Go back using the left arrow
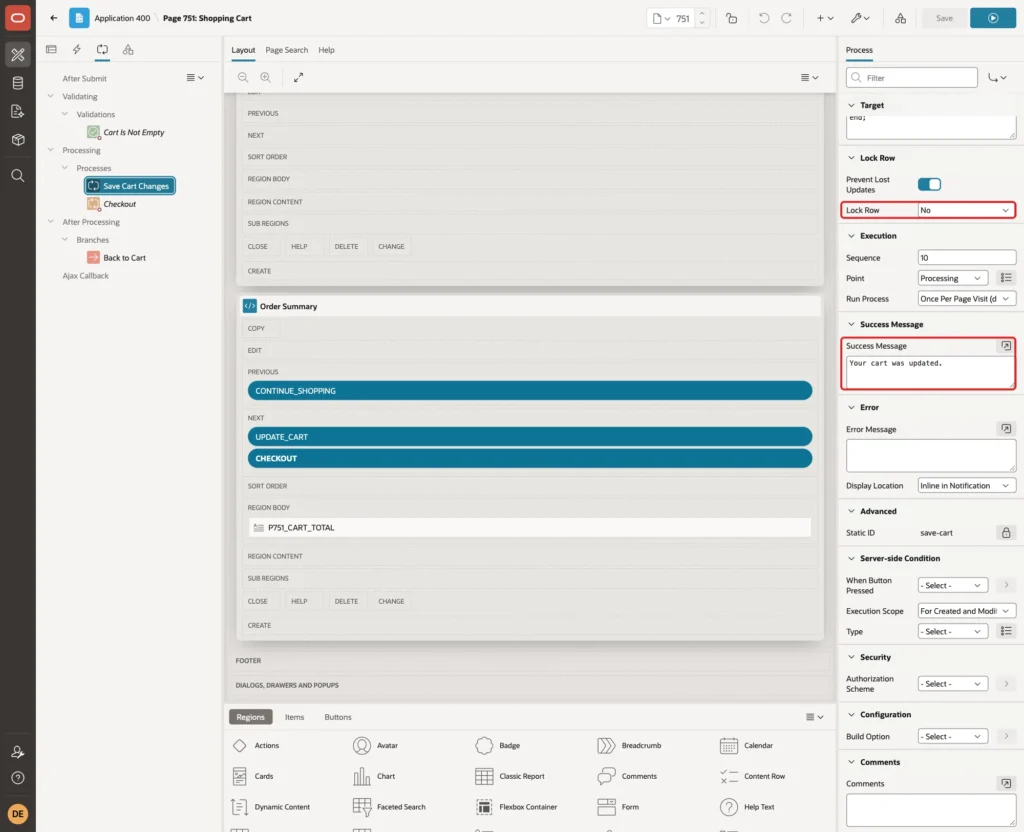Viewport: 1024px width, 832px height. pos(54,18)
